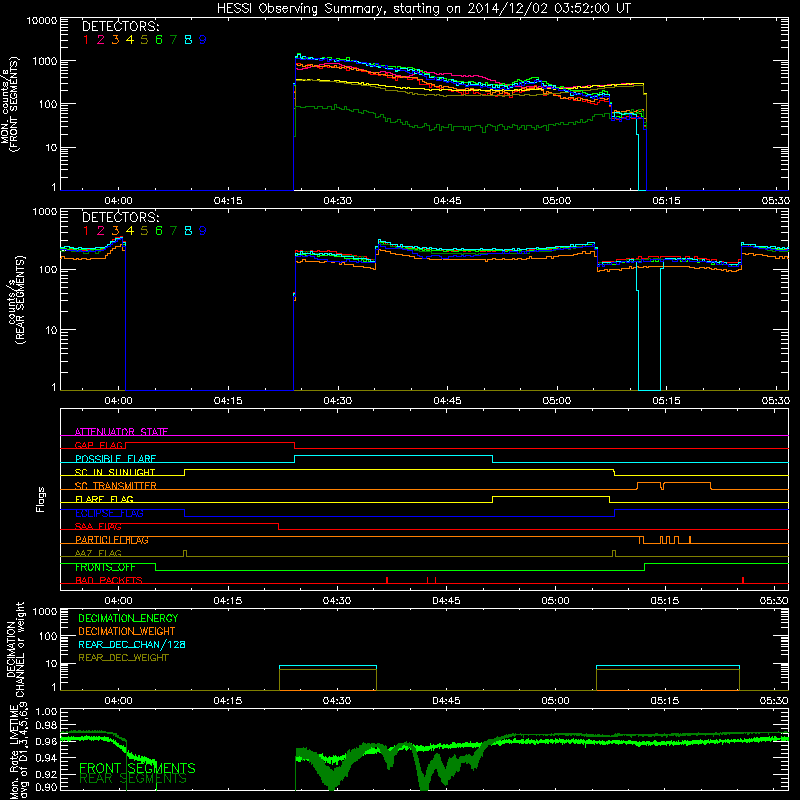The width and height of the screenshot is (800, 800).
Task: Click the MON. counts/s (FRONT SEGMENTS) axis title
Action: tap(9, 105)
